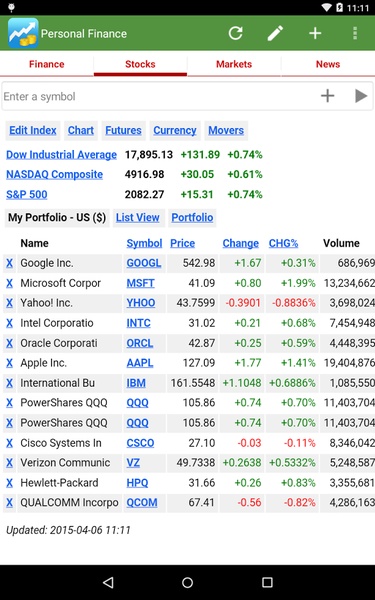This screenshot has height=600, width=375.
Task: Open S&P 500 link
Action: point(27,194)
